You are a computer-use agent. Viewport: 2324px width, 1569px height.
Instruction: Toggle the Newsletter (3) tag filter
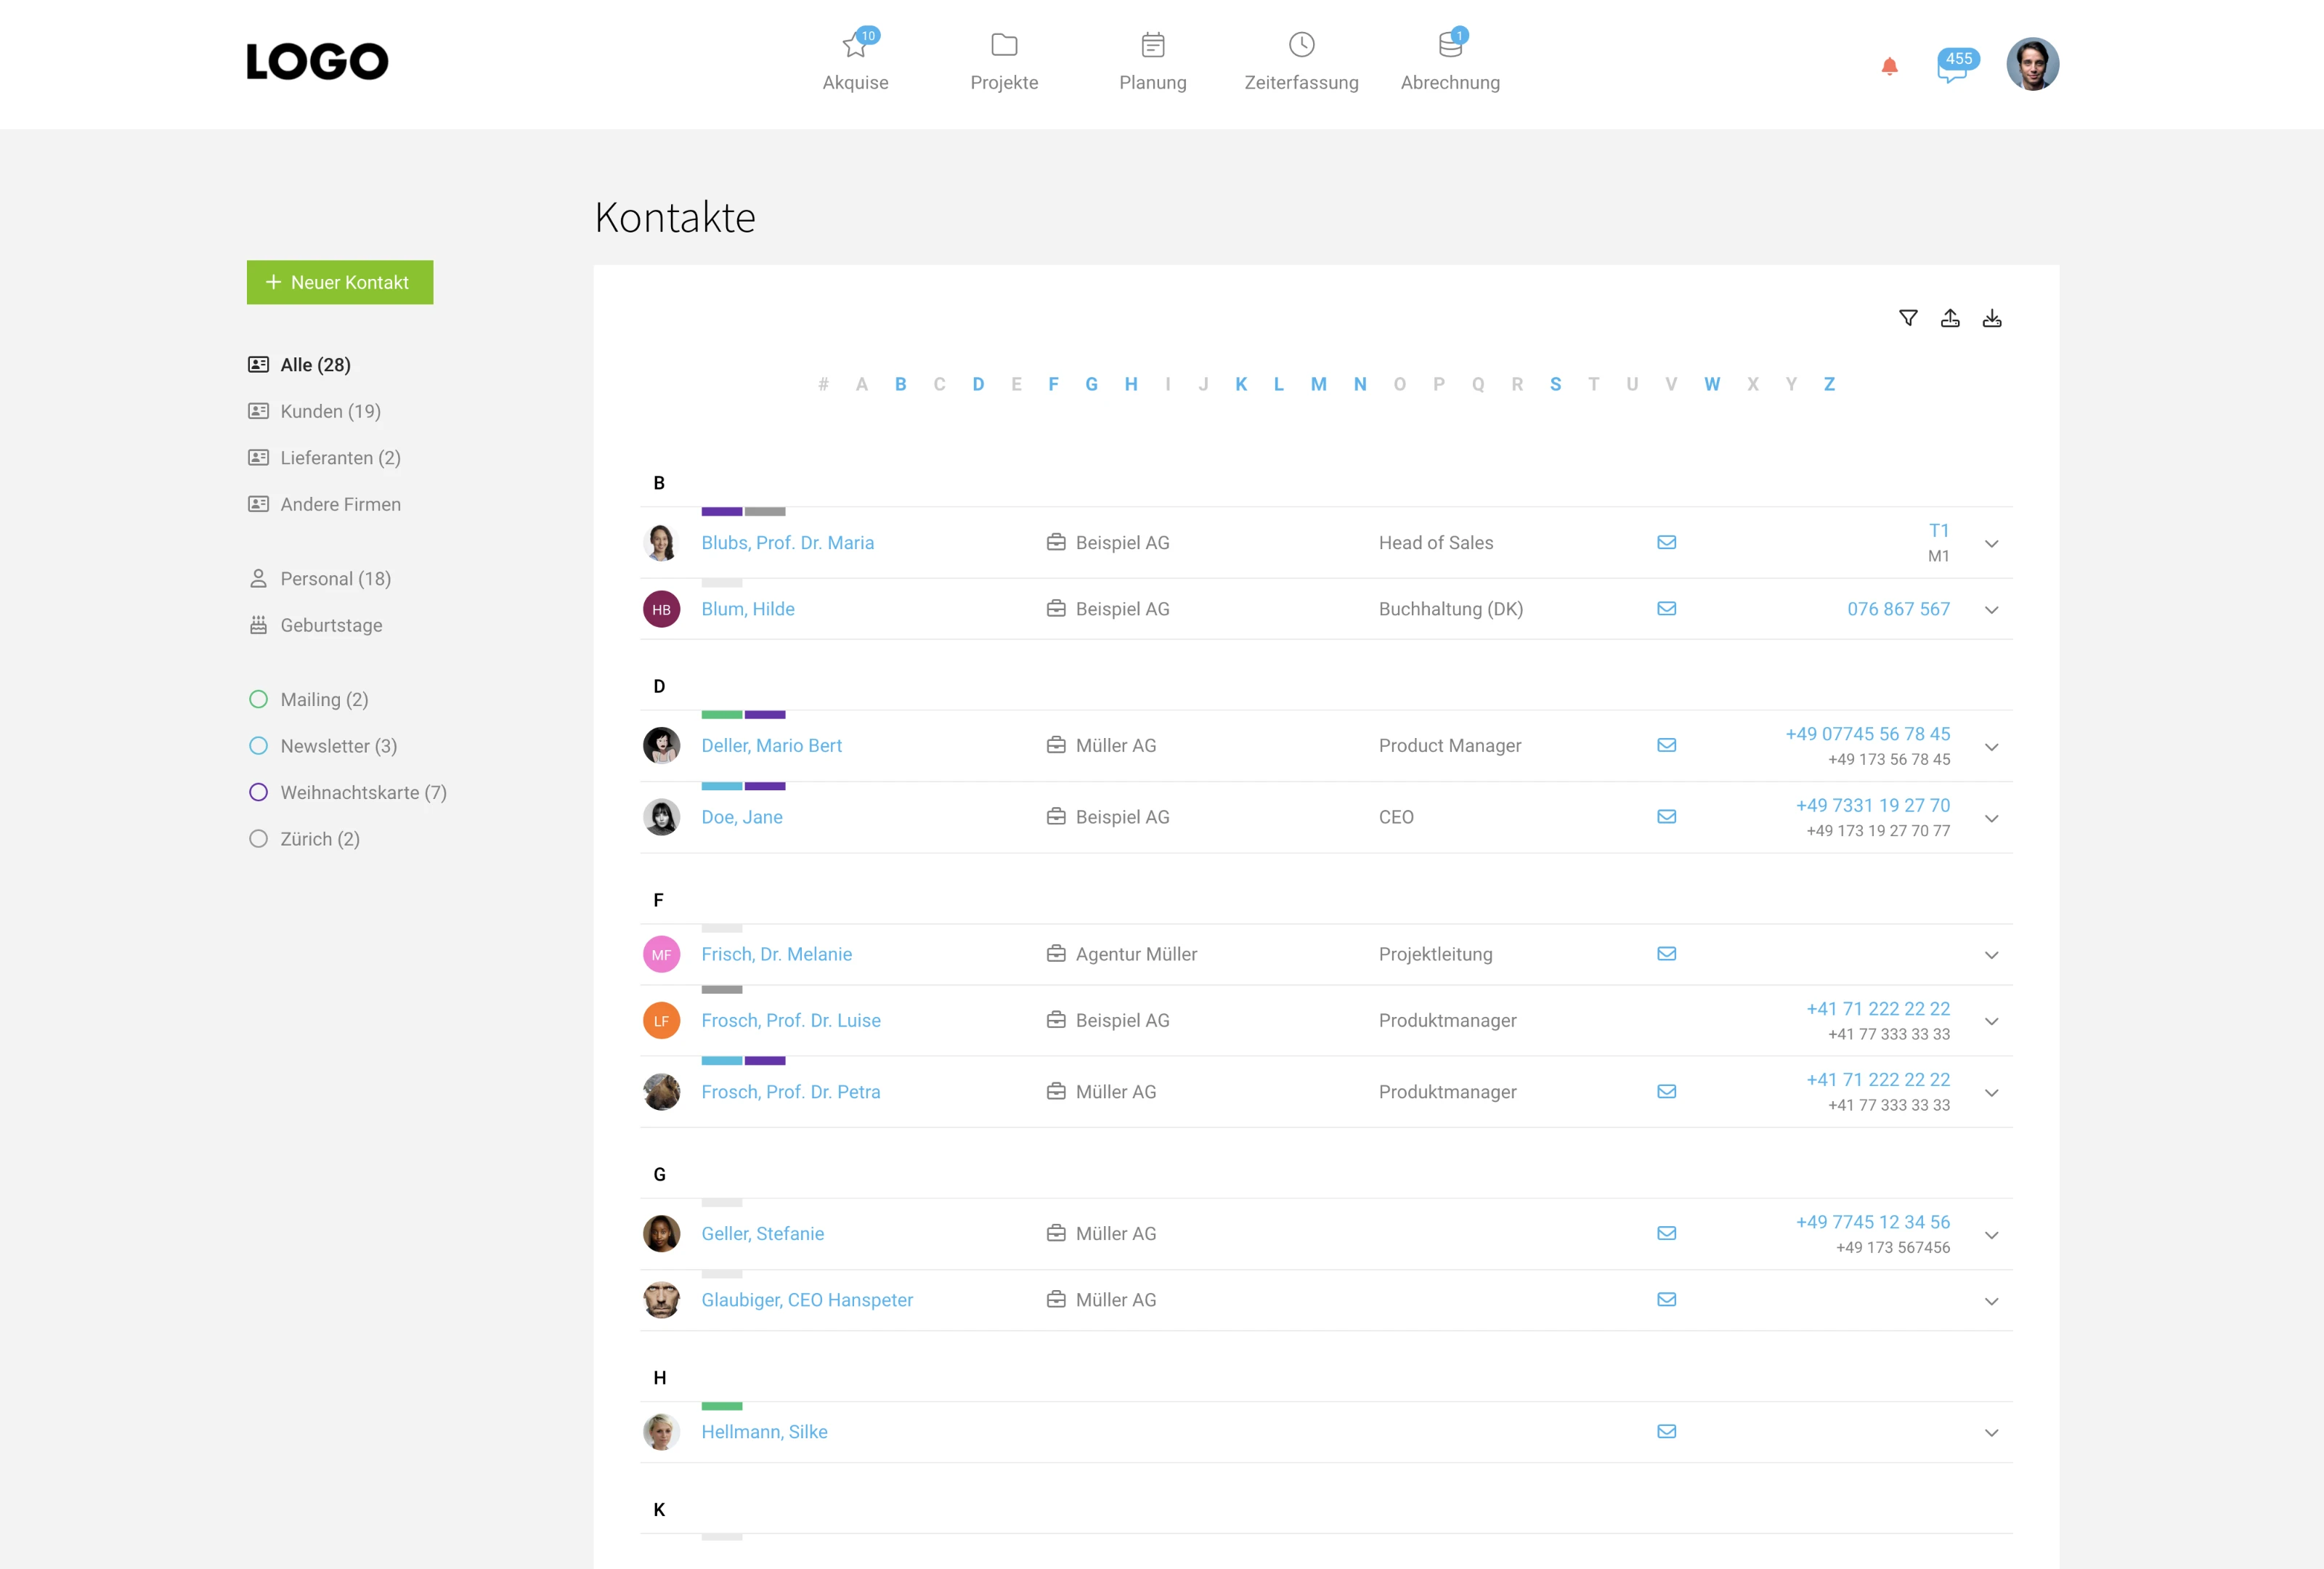click(258, 746)
